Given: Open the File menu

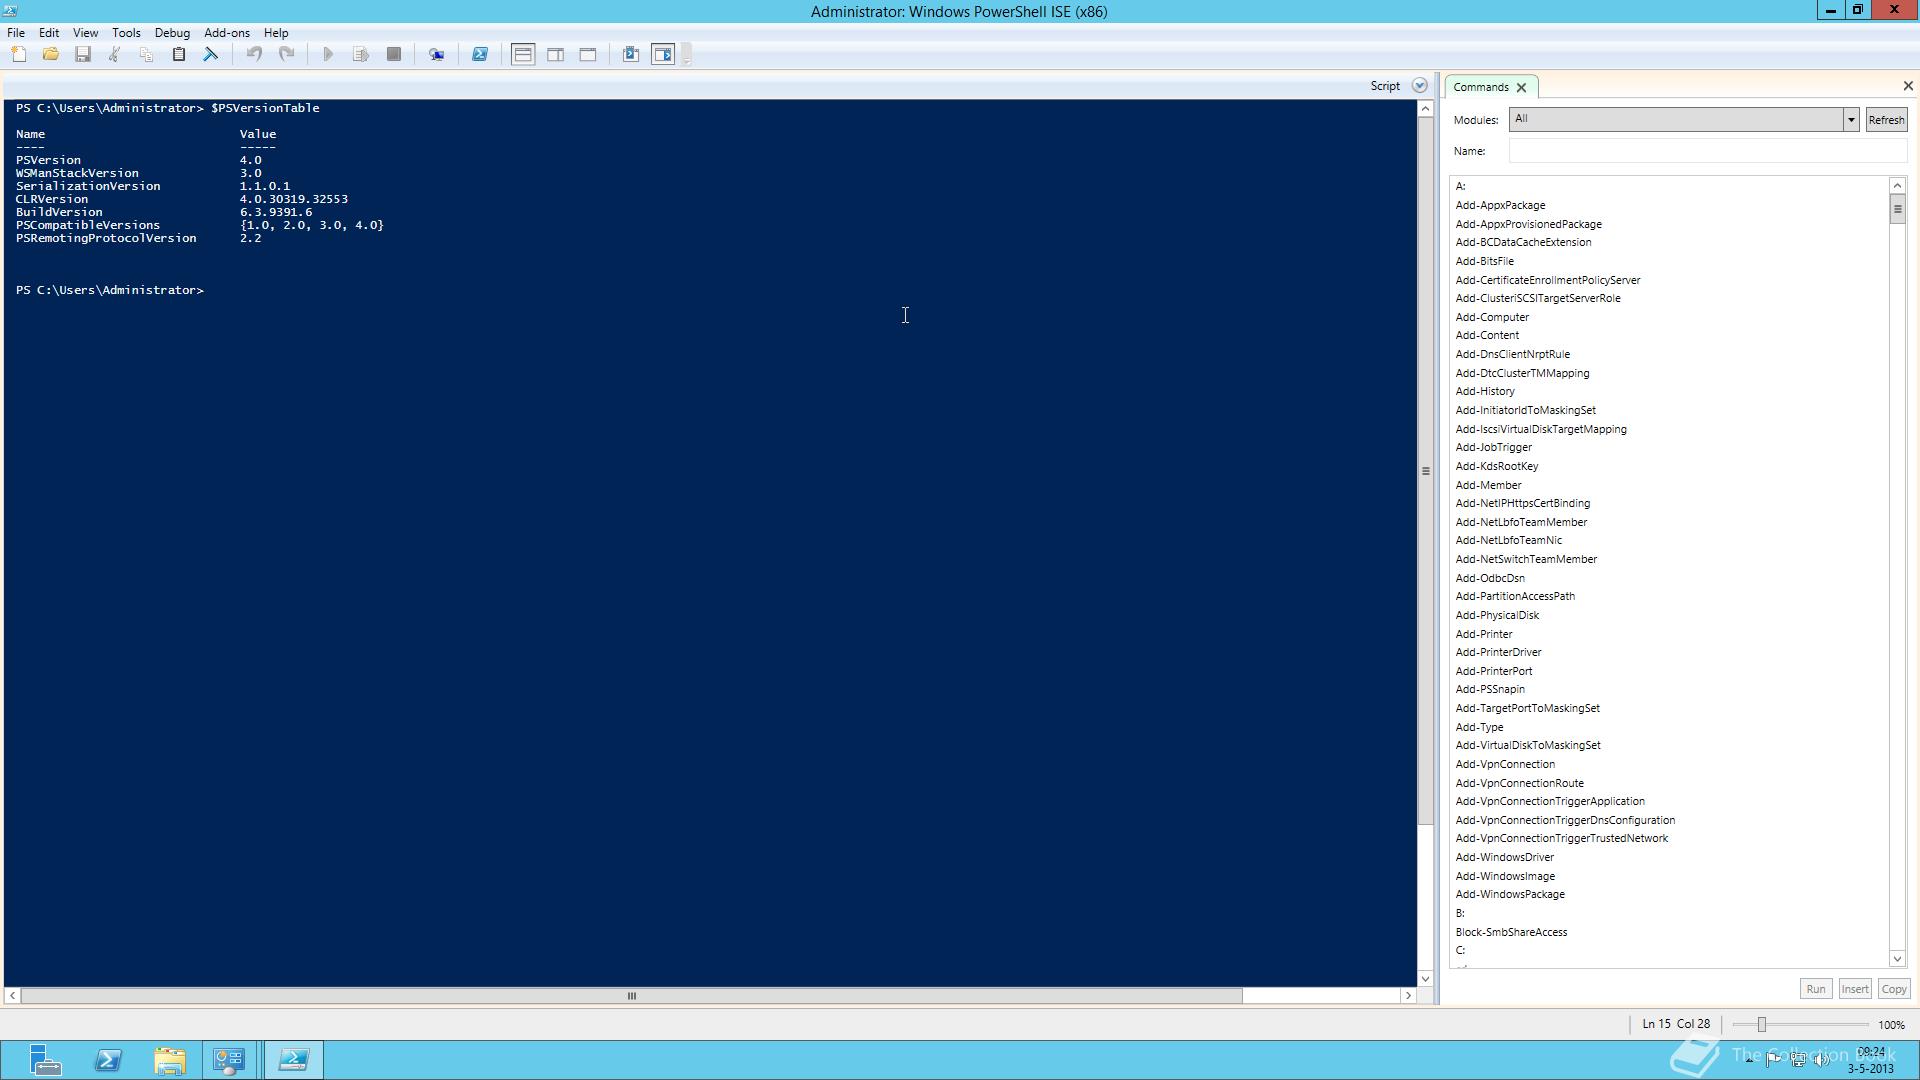Looking at the screenshot, I should 16,33.
